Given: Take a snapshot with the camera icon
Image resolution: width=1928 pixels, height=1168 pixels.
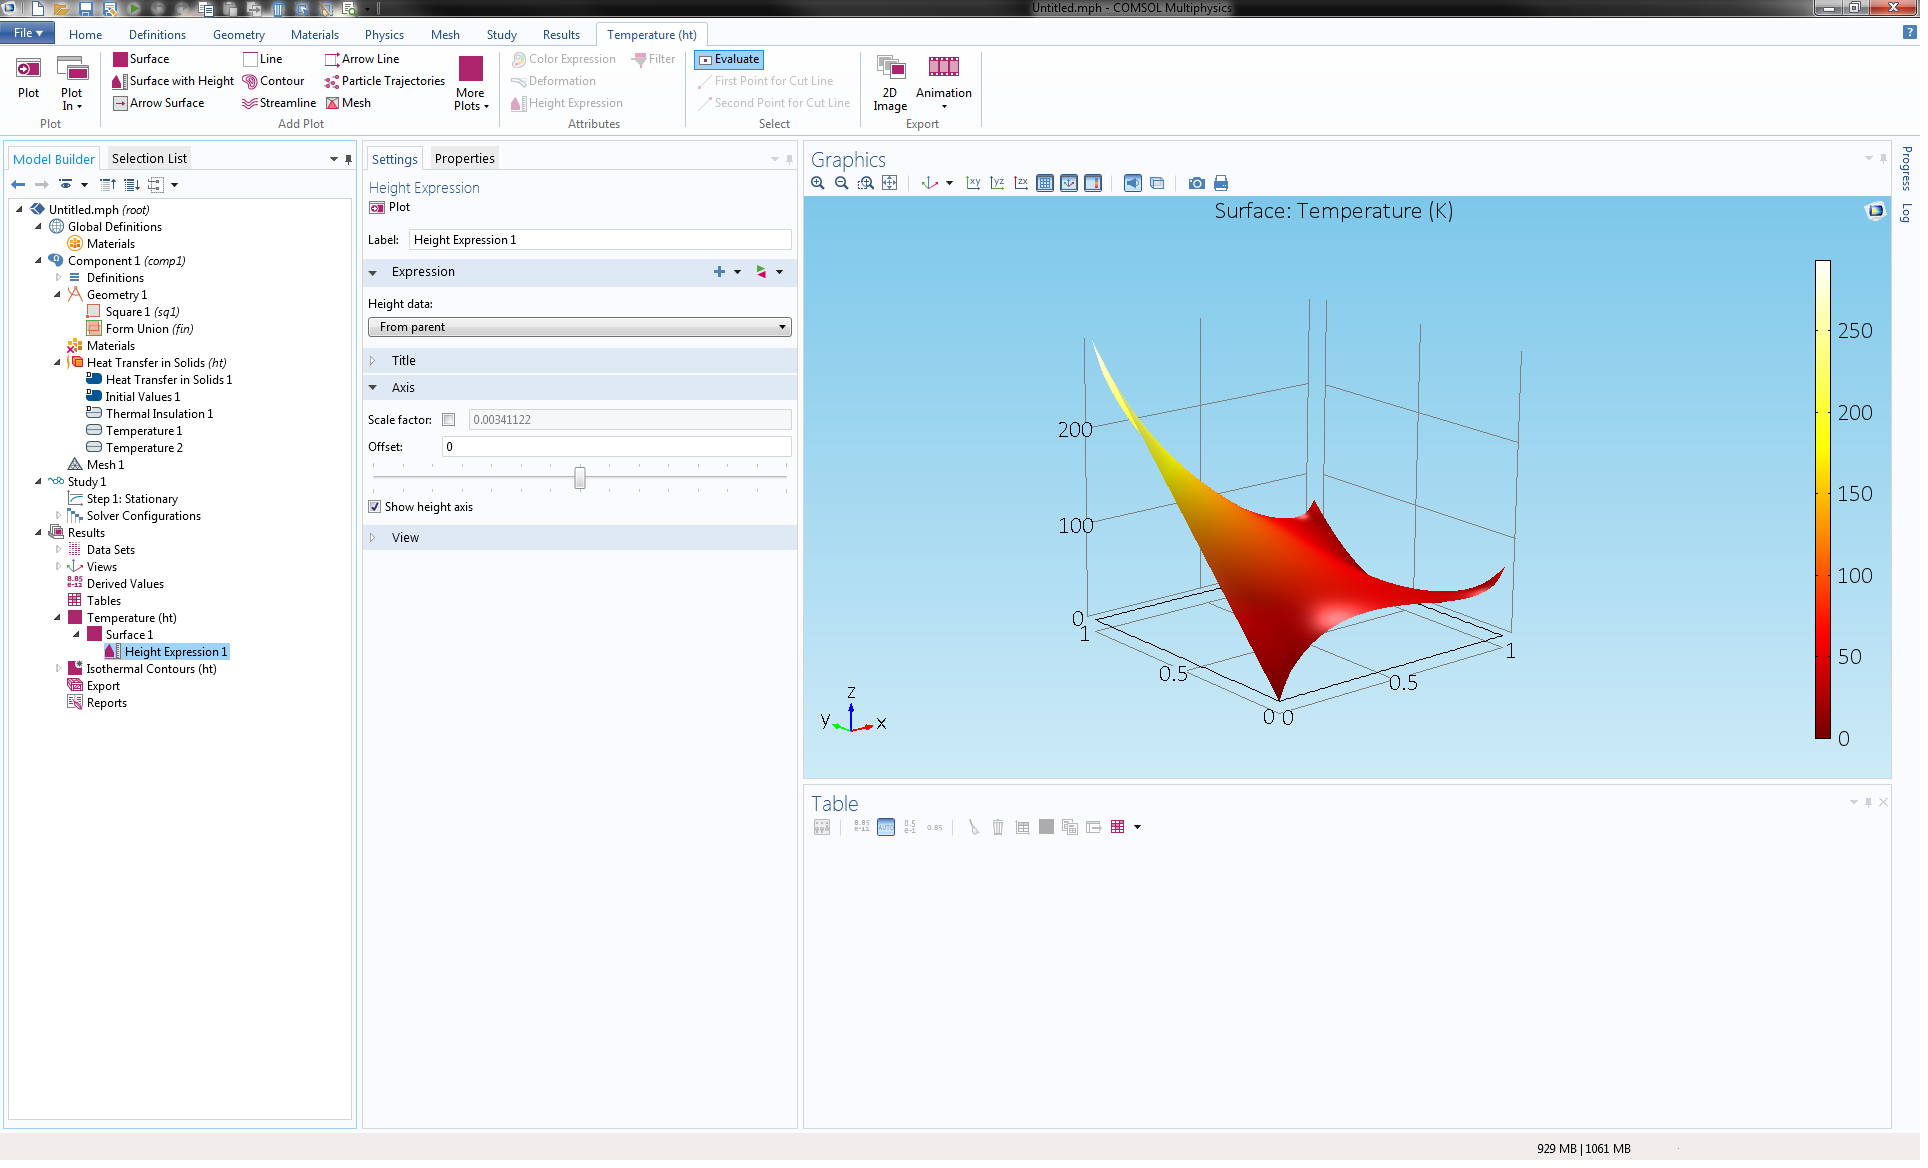Looking at the screenshot, I should click(1196, 183).
